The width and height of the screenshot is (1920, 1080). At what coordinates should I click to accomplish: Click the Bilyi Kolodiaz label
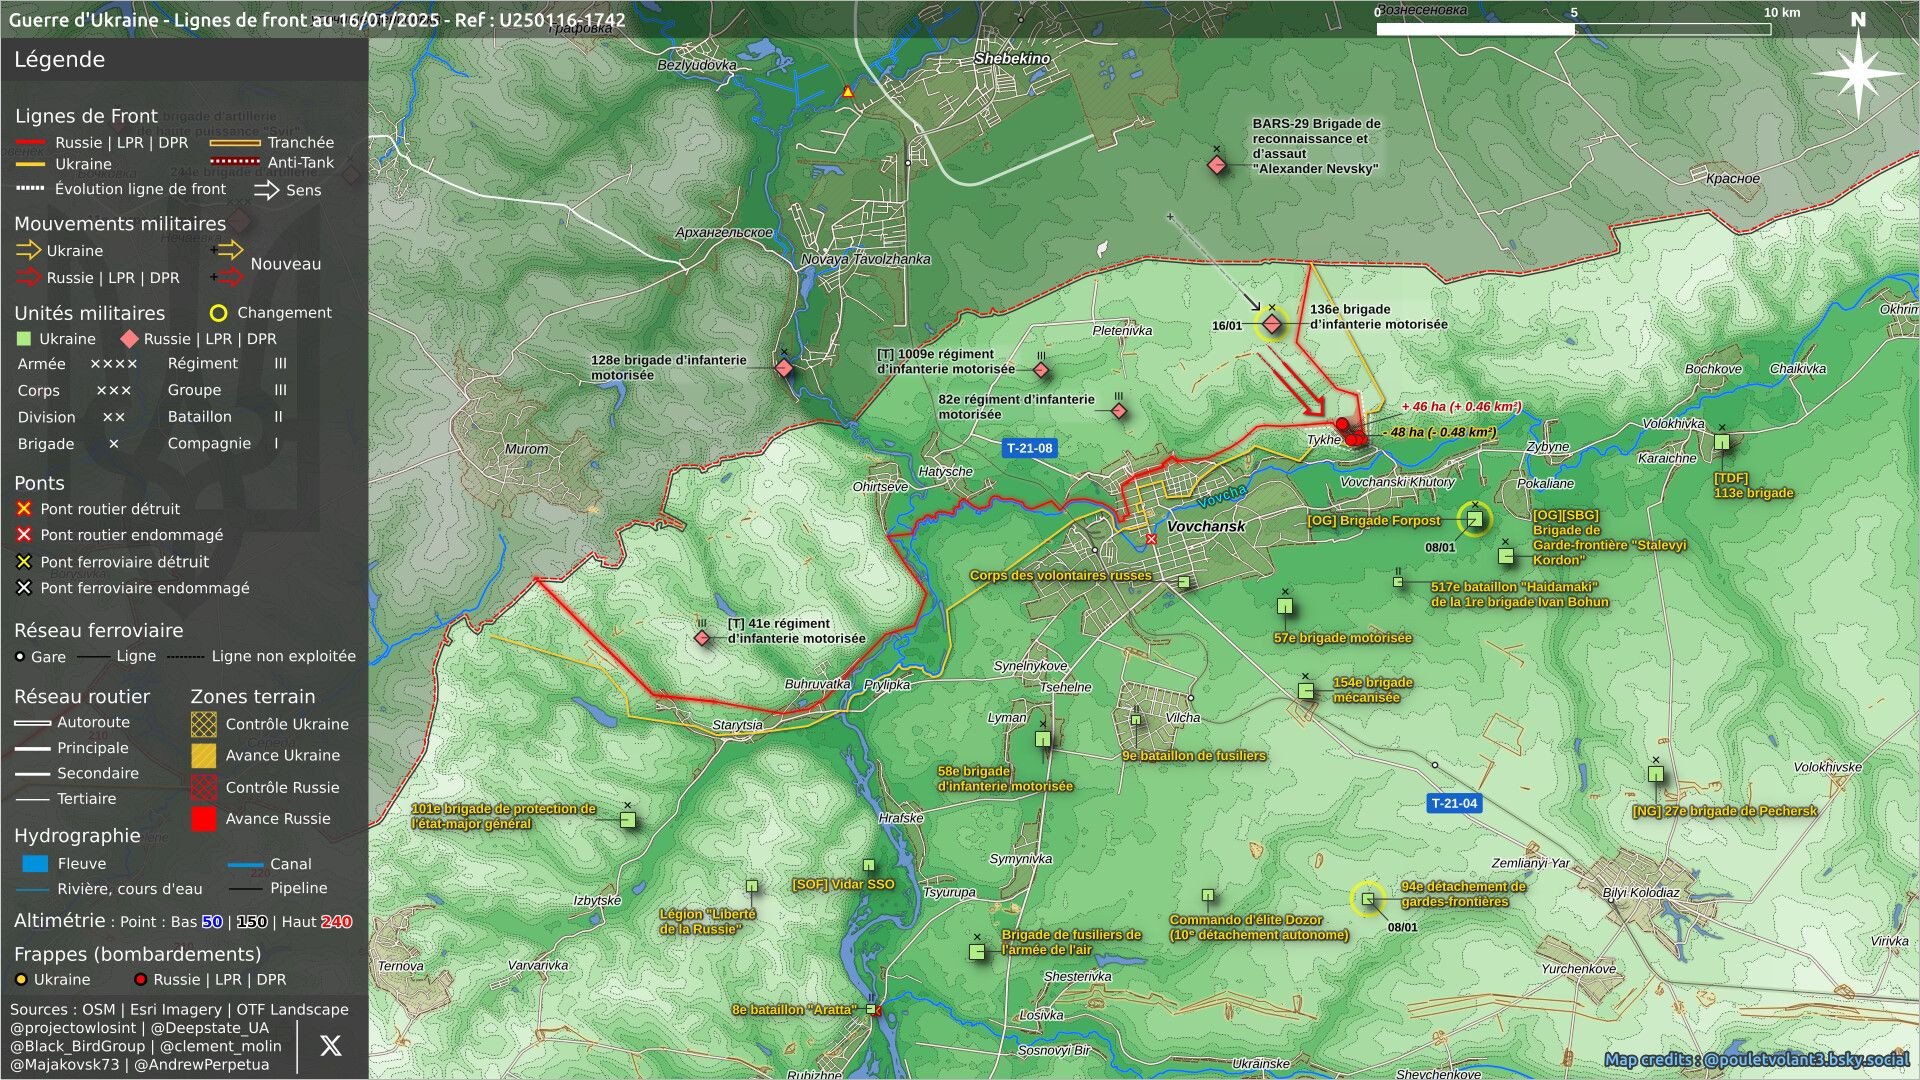1641,893
